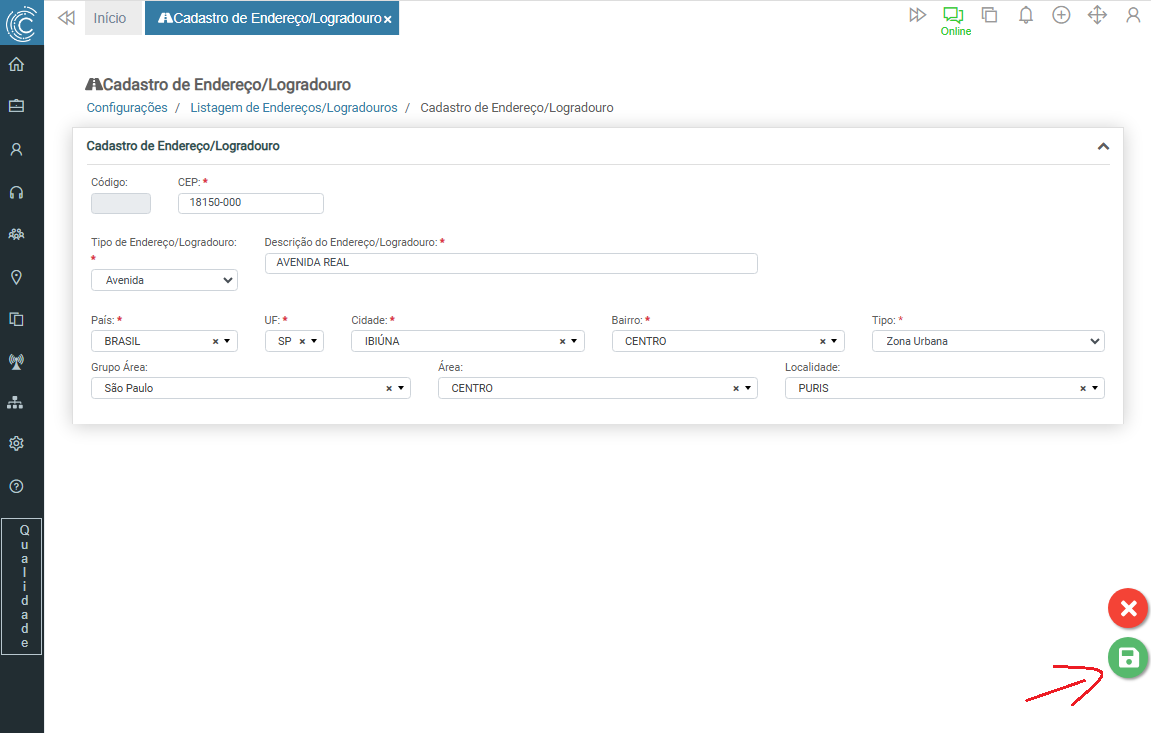Open the help question mark sidebar icon
Screen dimensions: 1151x733
point(16,486)
